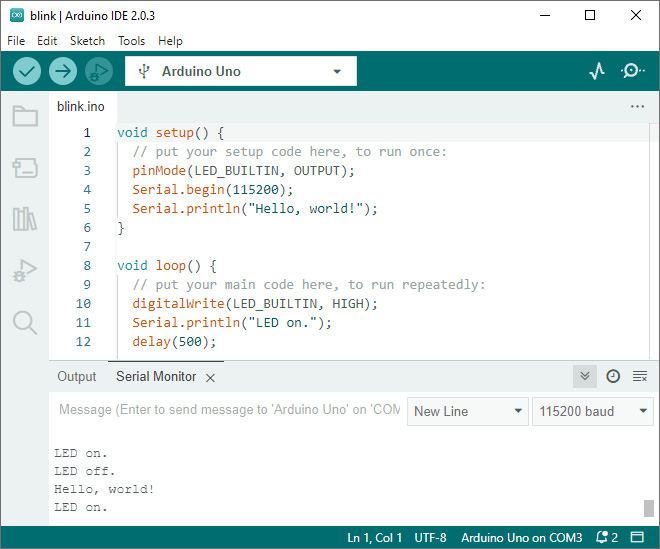The width and height of the screenshot is (660, 549).
Task: Click the Verify checkmark button
Action: click(27, 71)
